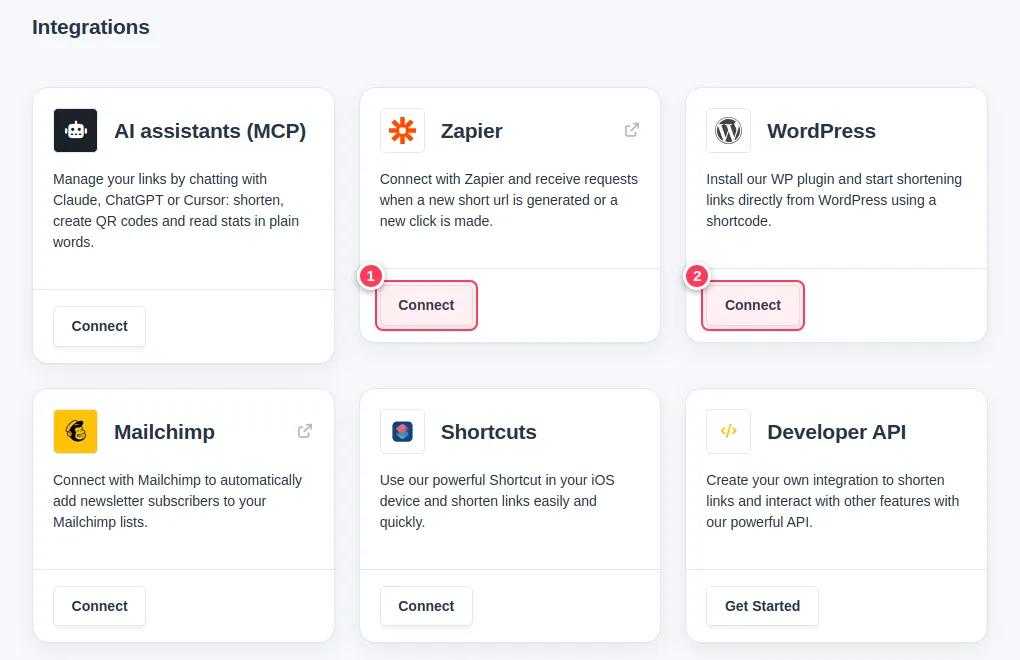Click the WordPress logo icon
1020x660 pixels.
tap(729, 131)
